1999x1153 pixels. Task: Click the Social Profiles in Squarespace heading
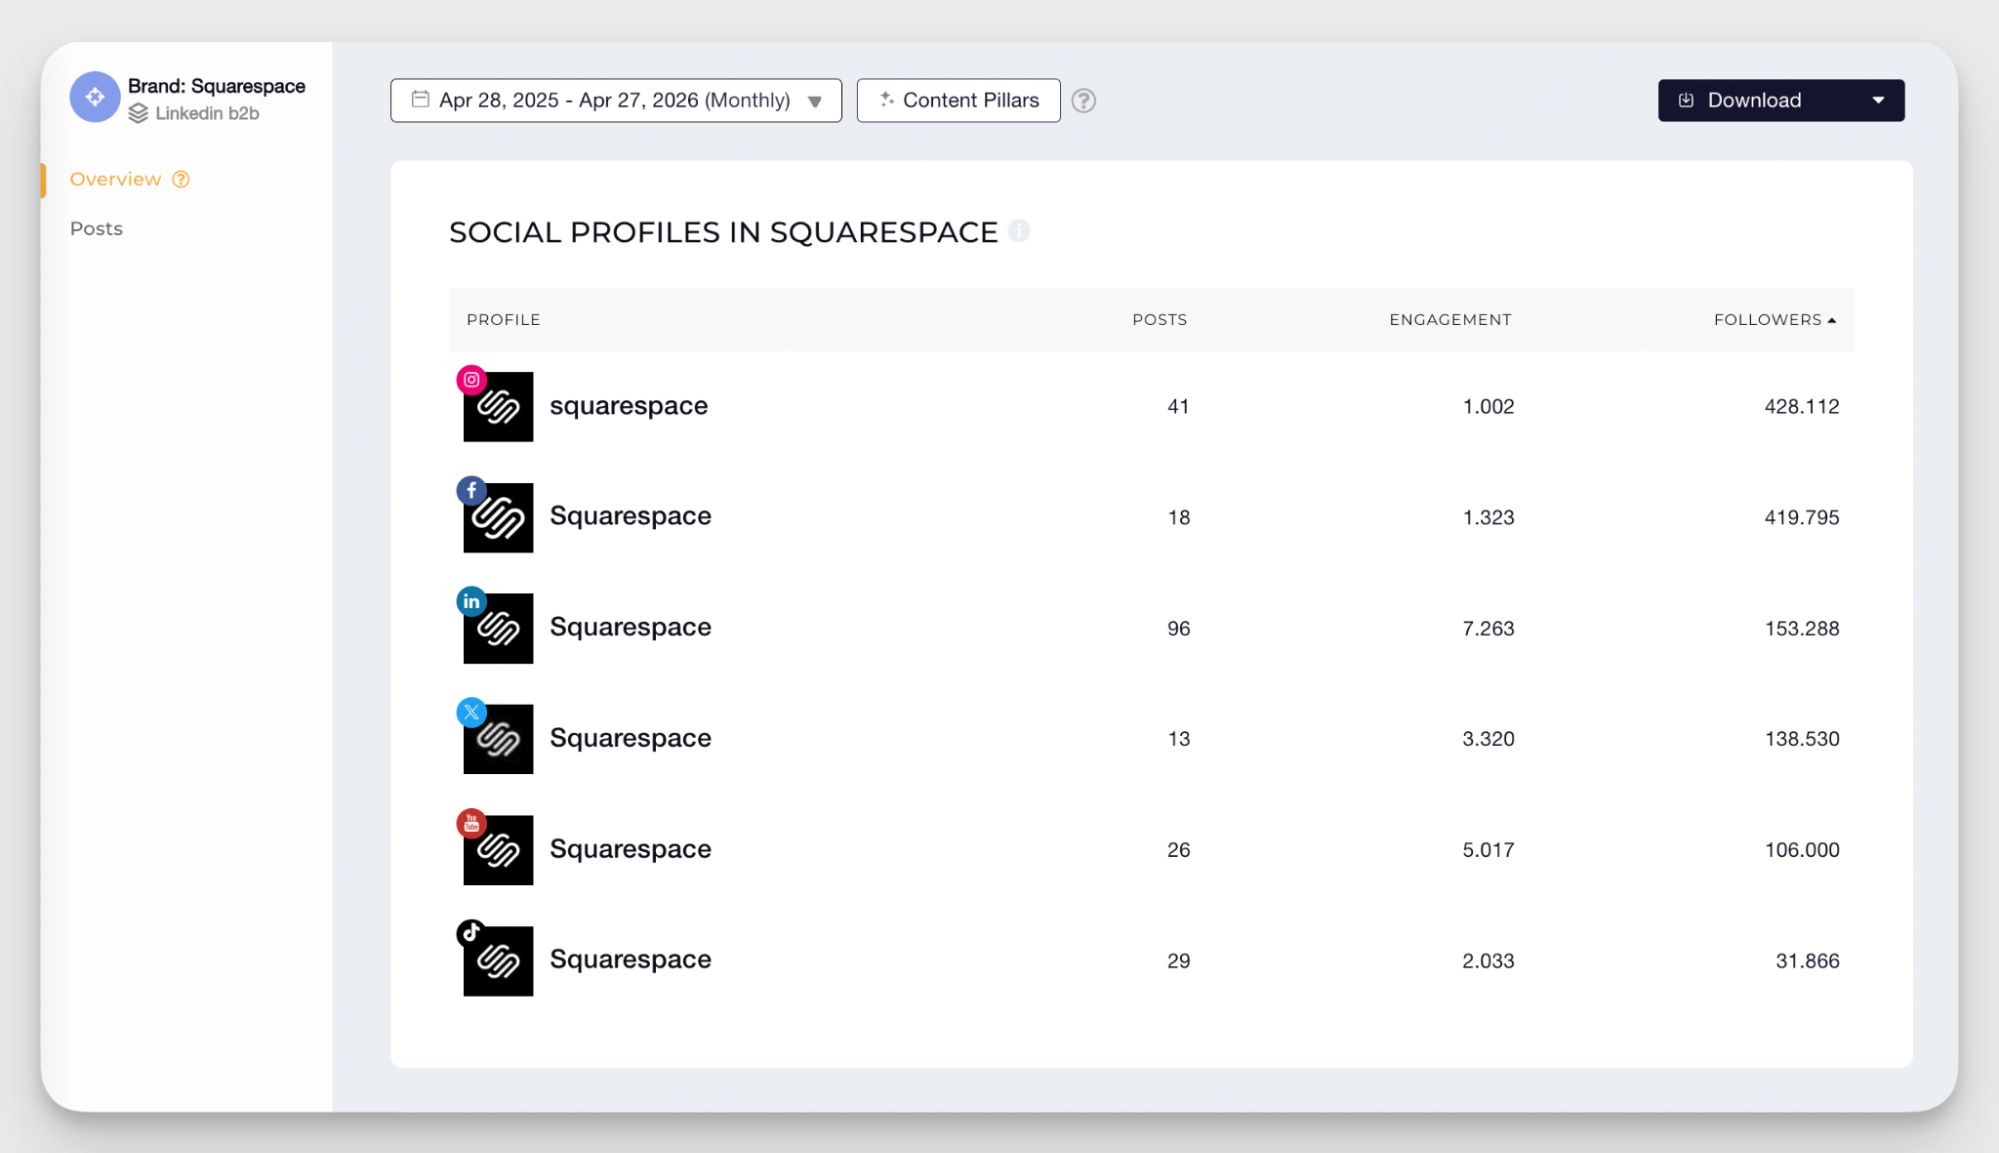tap(723, 232)
